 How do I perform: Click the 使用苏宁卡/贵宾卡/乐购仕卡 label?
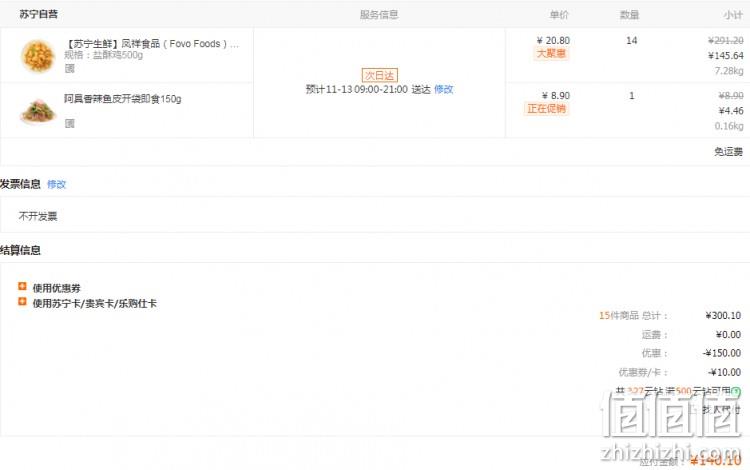pos(94,303)
